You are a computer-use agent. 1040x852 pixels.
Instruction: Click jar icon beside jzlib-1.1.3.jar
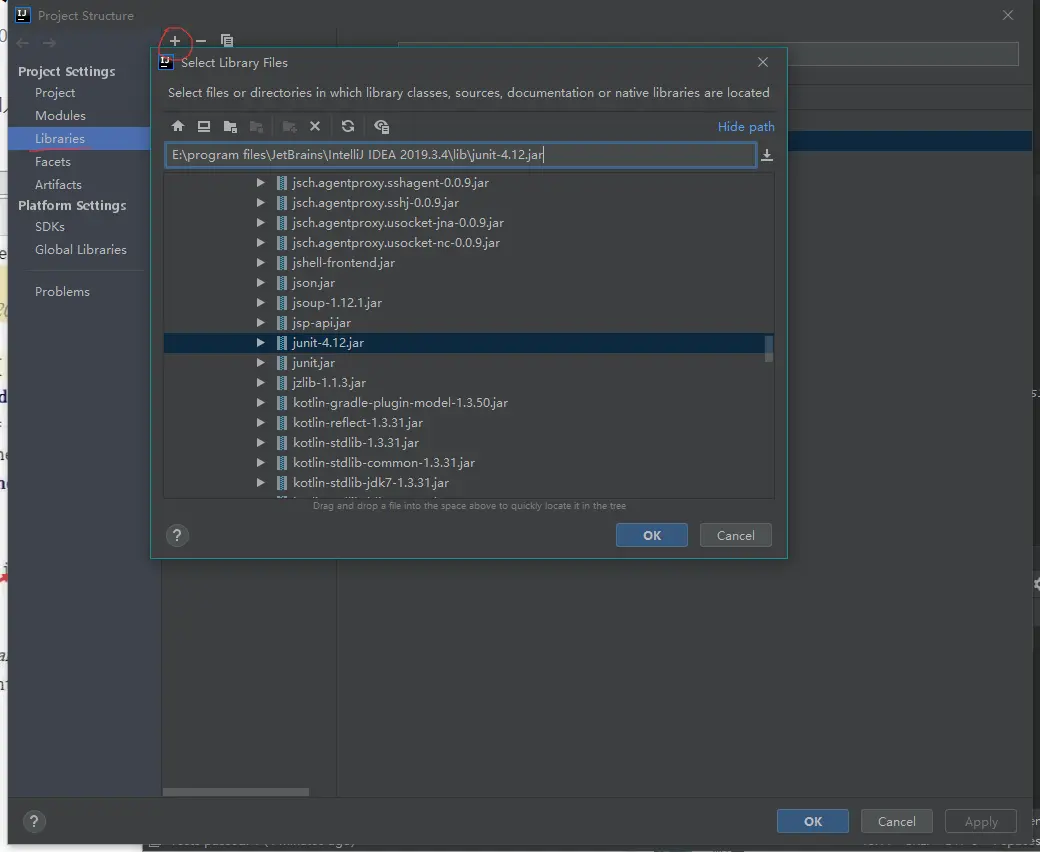point(282,383)
